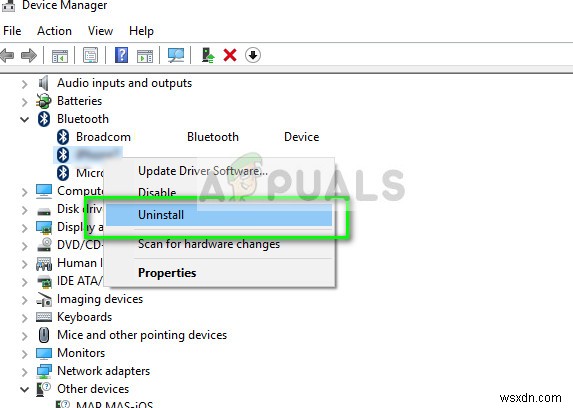Toggle the console tree pane icon
Image resolution: width=573 pixels, height=408 pixels.
(x=60, y=56)
